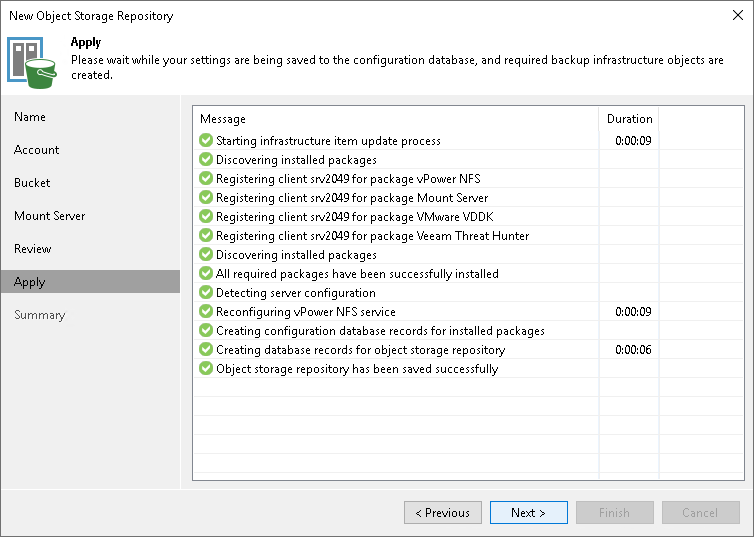
Task: Go to the Account wizard step
Action: coord(37,150)
